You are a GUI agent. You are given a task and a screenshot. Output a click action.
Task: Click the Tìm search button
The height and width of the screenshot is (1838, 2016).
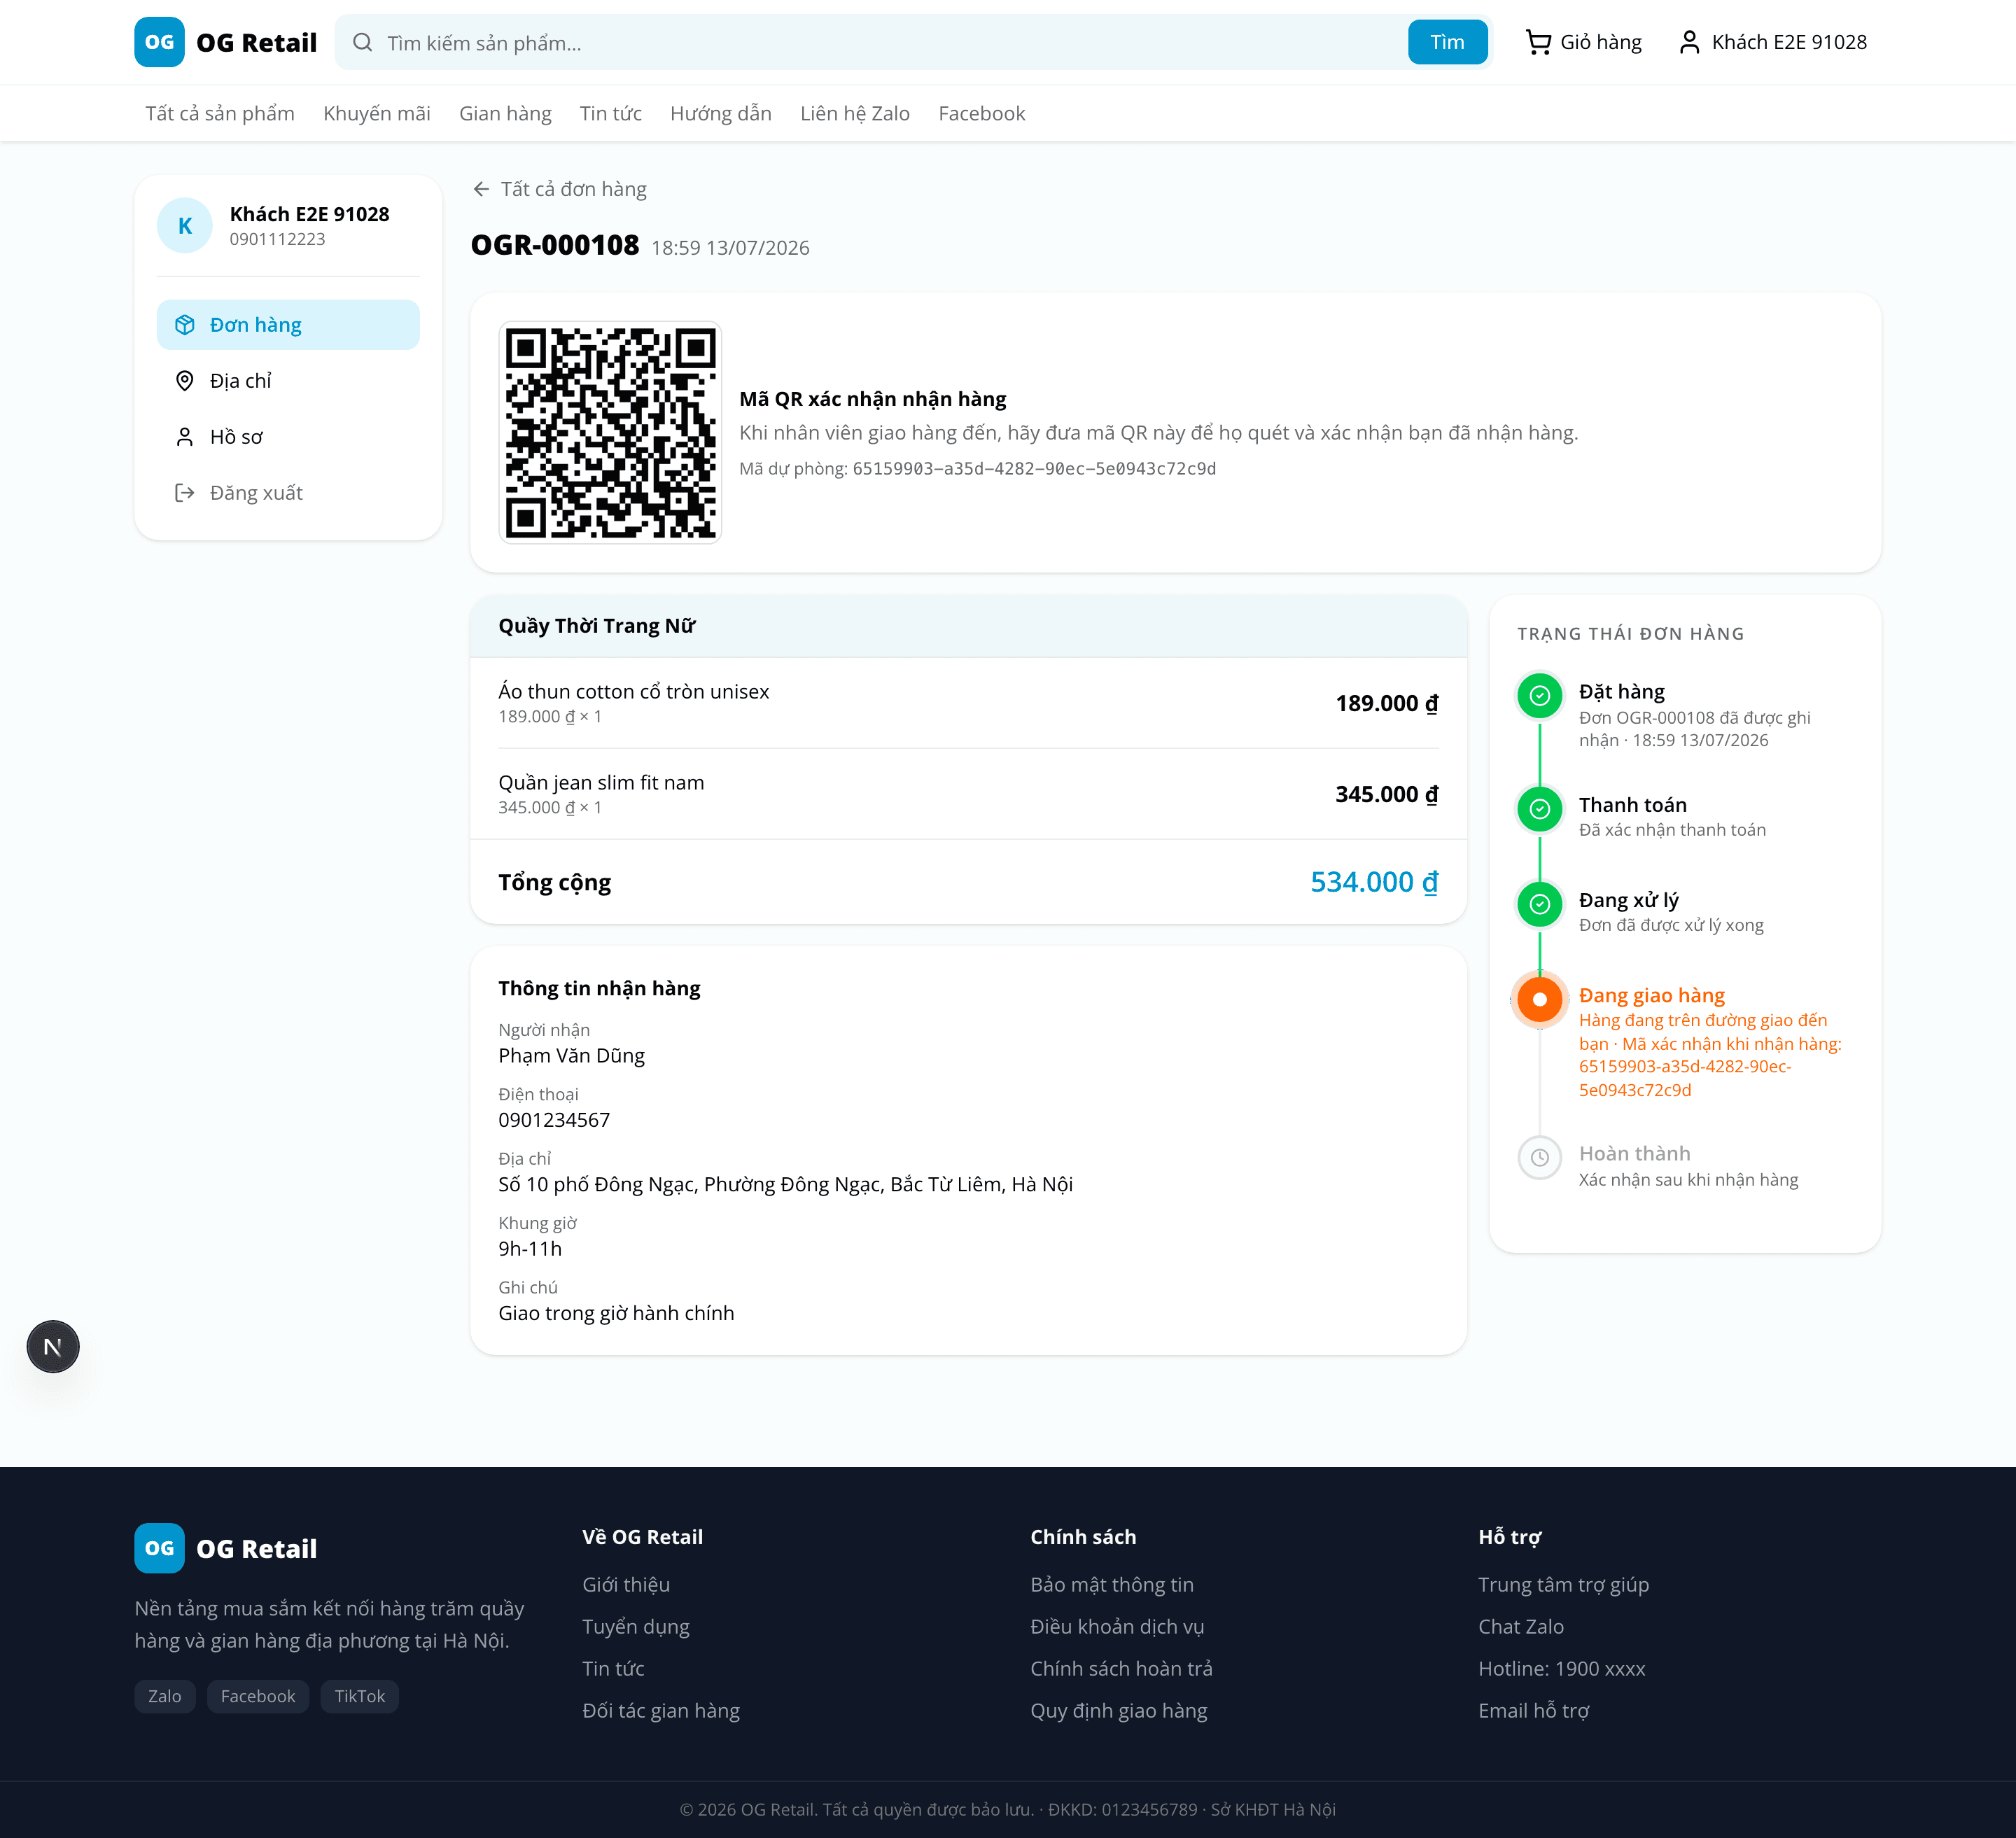[x=1447, y=42]
